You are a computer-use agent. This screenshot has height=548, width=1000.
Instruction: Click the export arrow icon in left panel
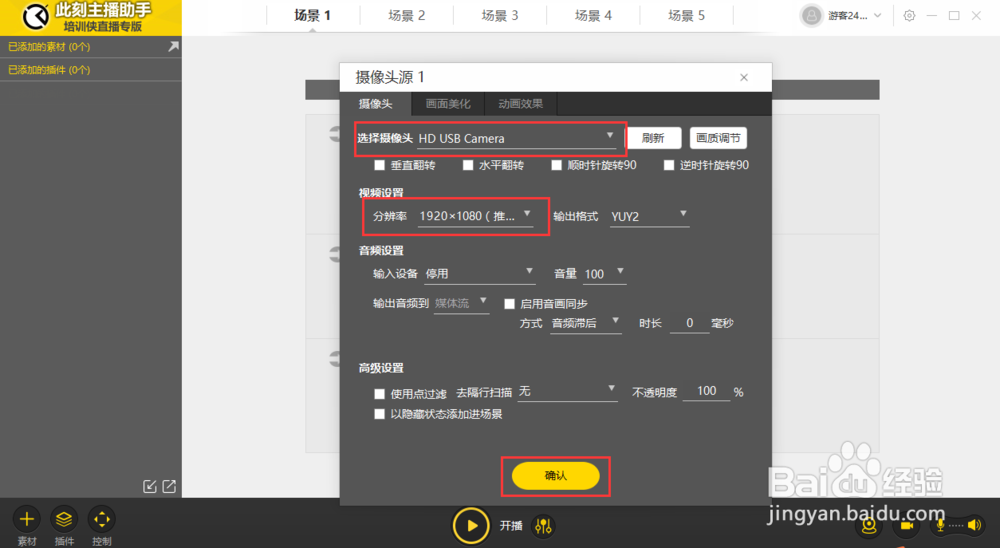[x=169, y=487]
